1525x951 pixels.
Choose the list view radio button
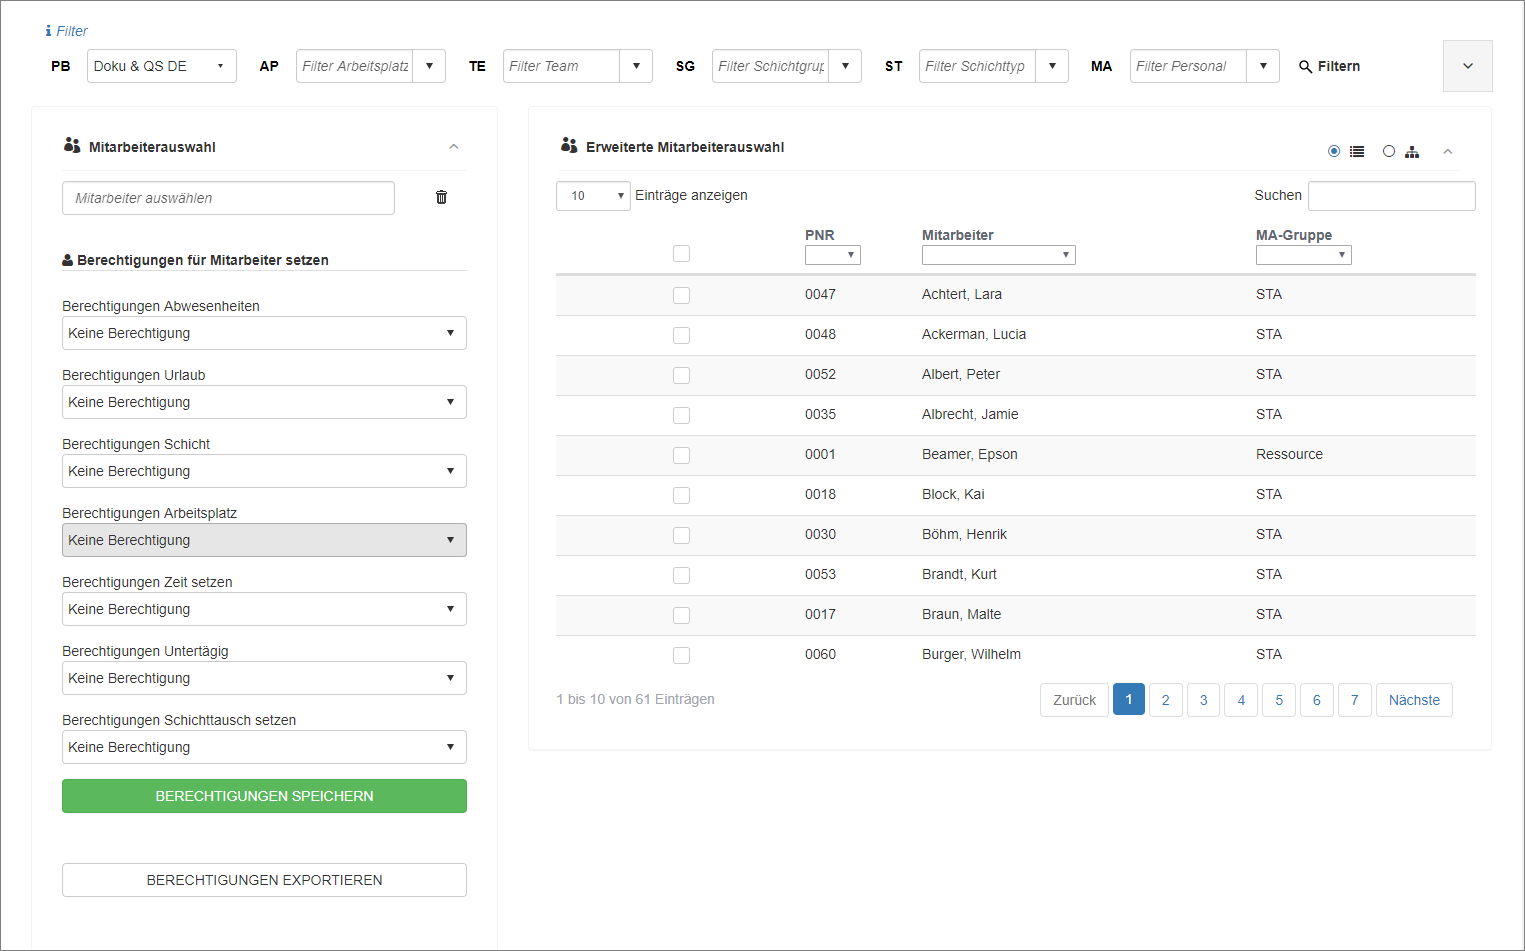point(1334,151)
